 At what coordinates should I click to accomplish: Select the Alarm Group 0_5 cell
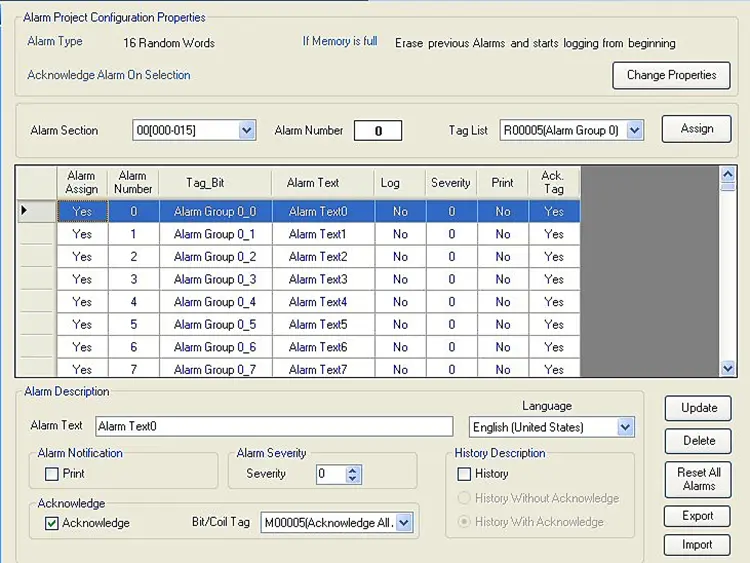(215, 324)
